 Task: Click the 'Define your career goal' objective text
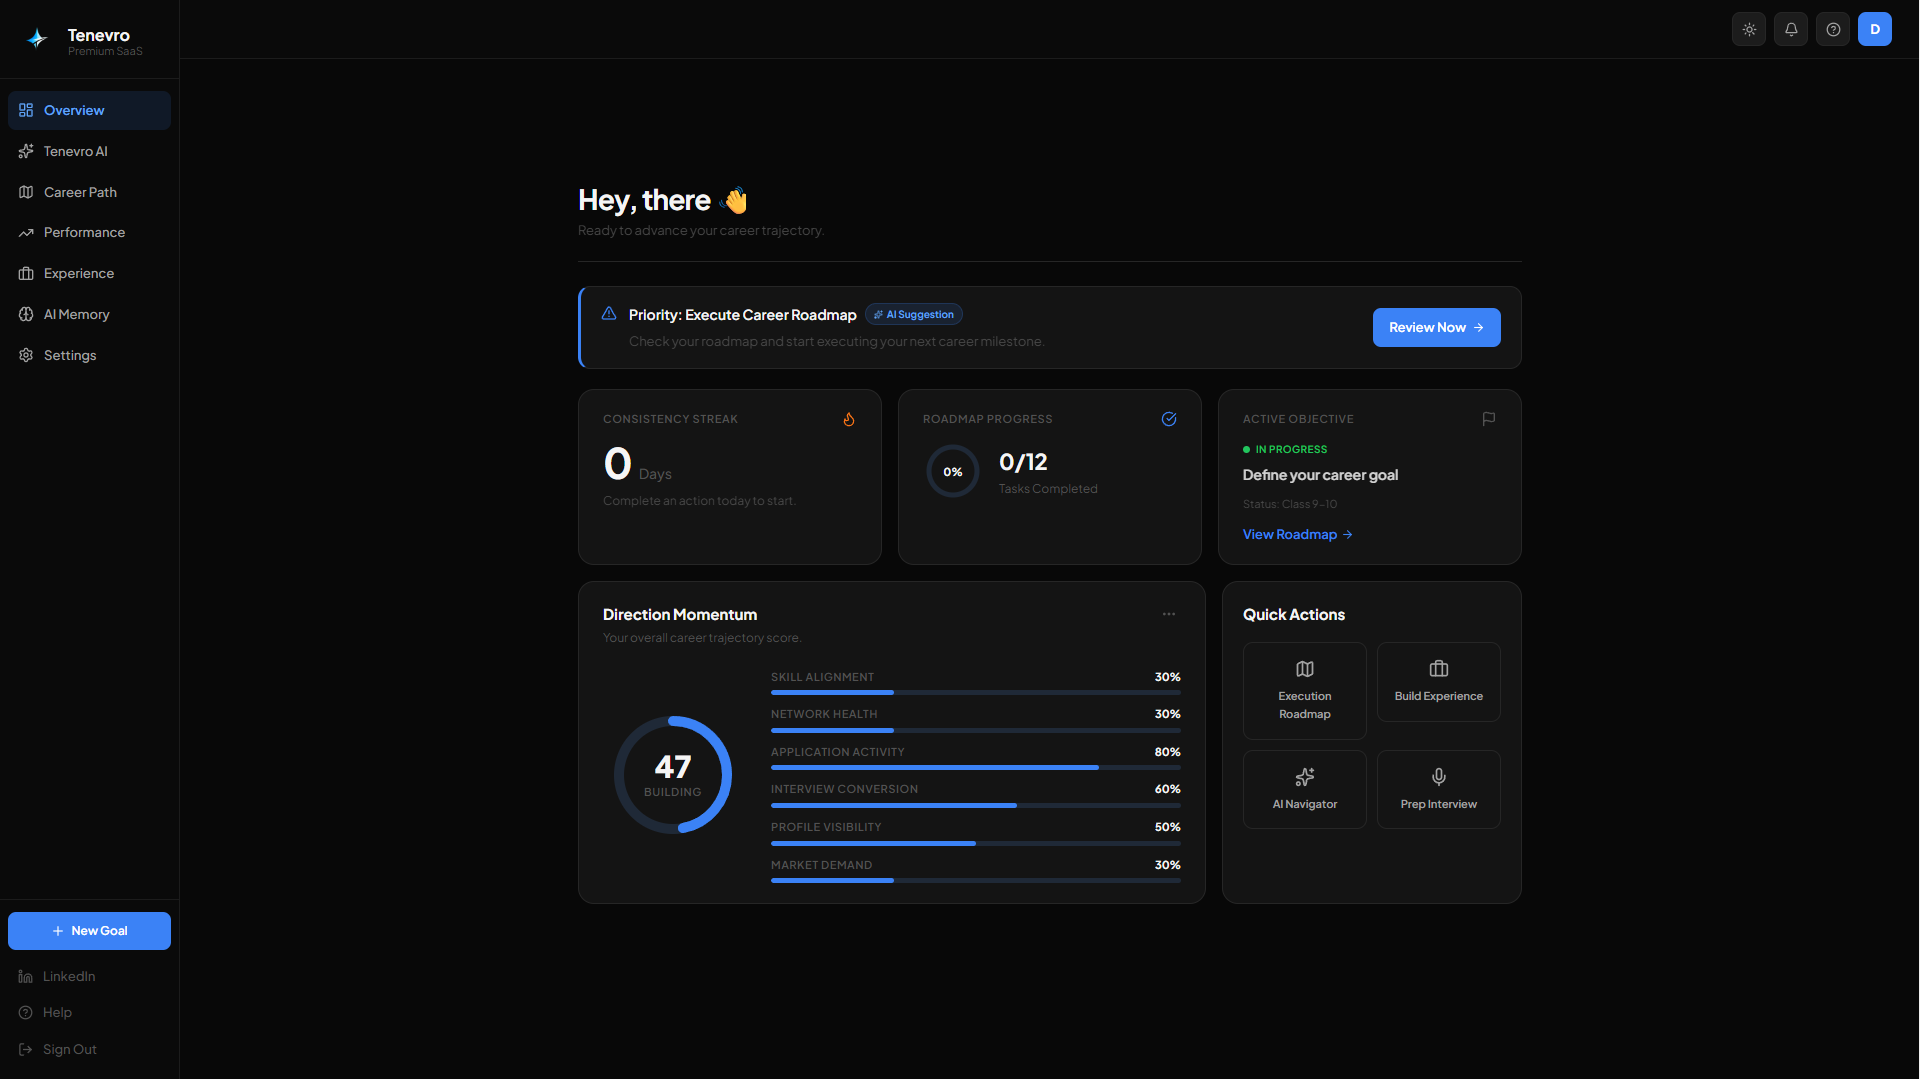click(1320, 475)
